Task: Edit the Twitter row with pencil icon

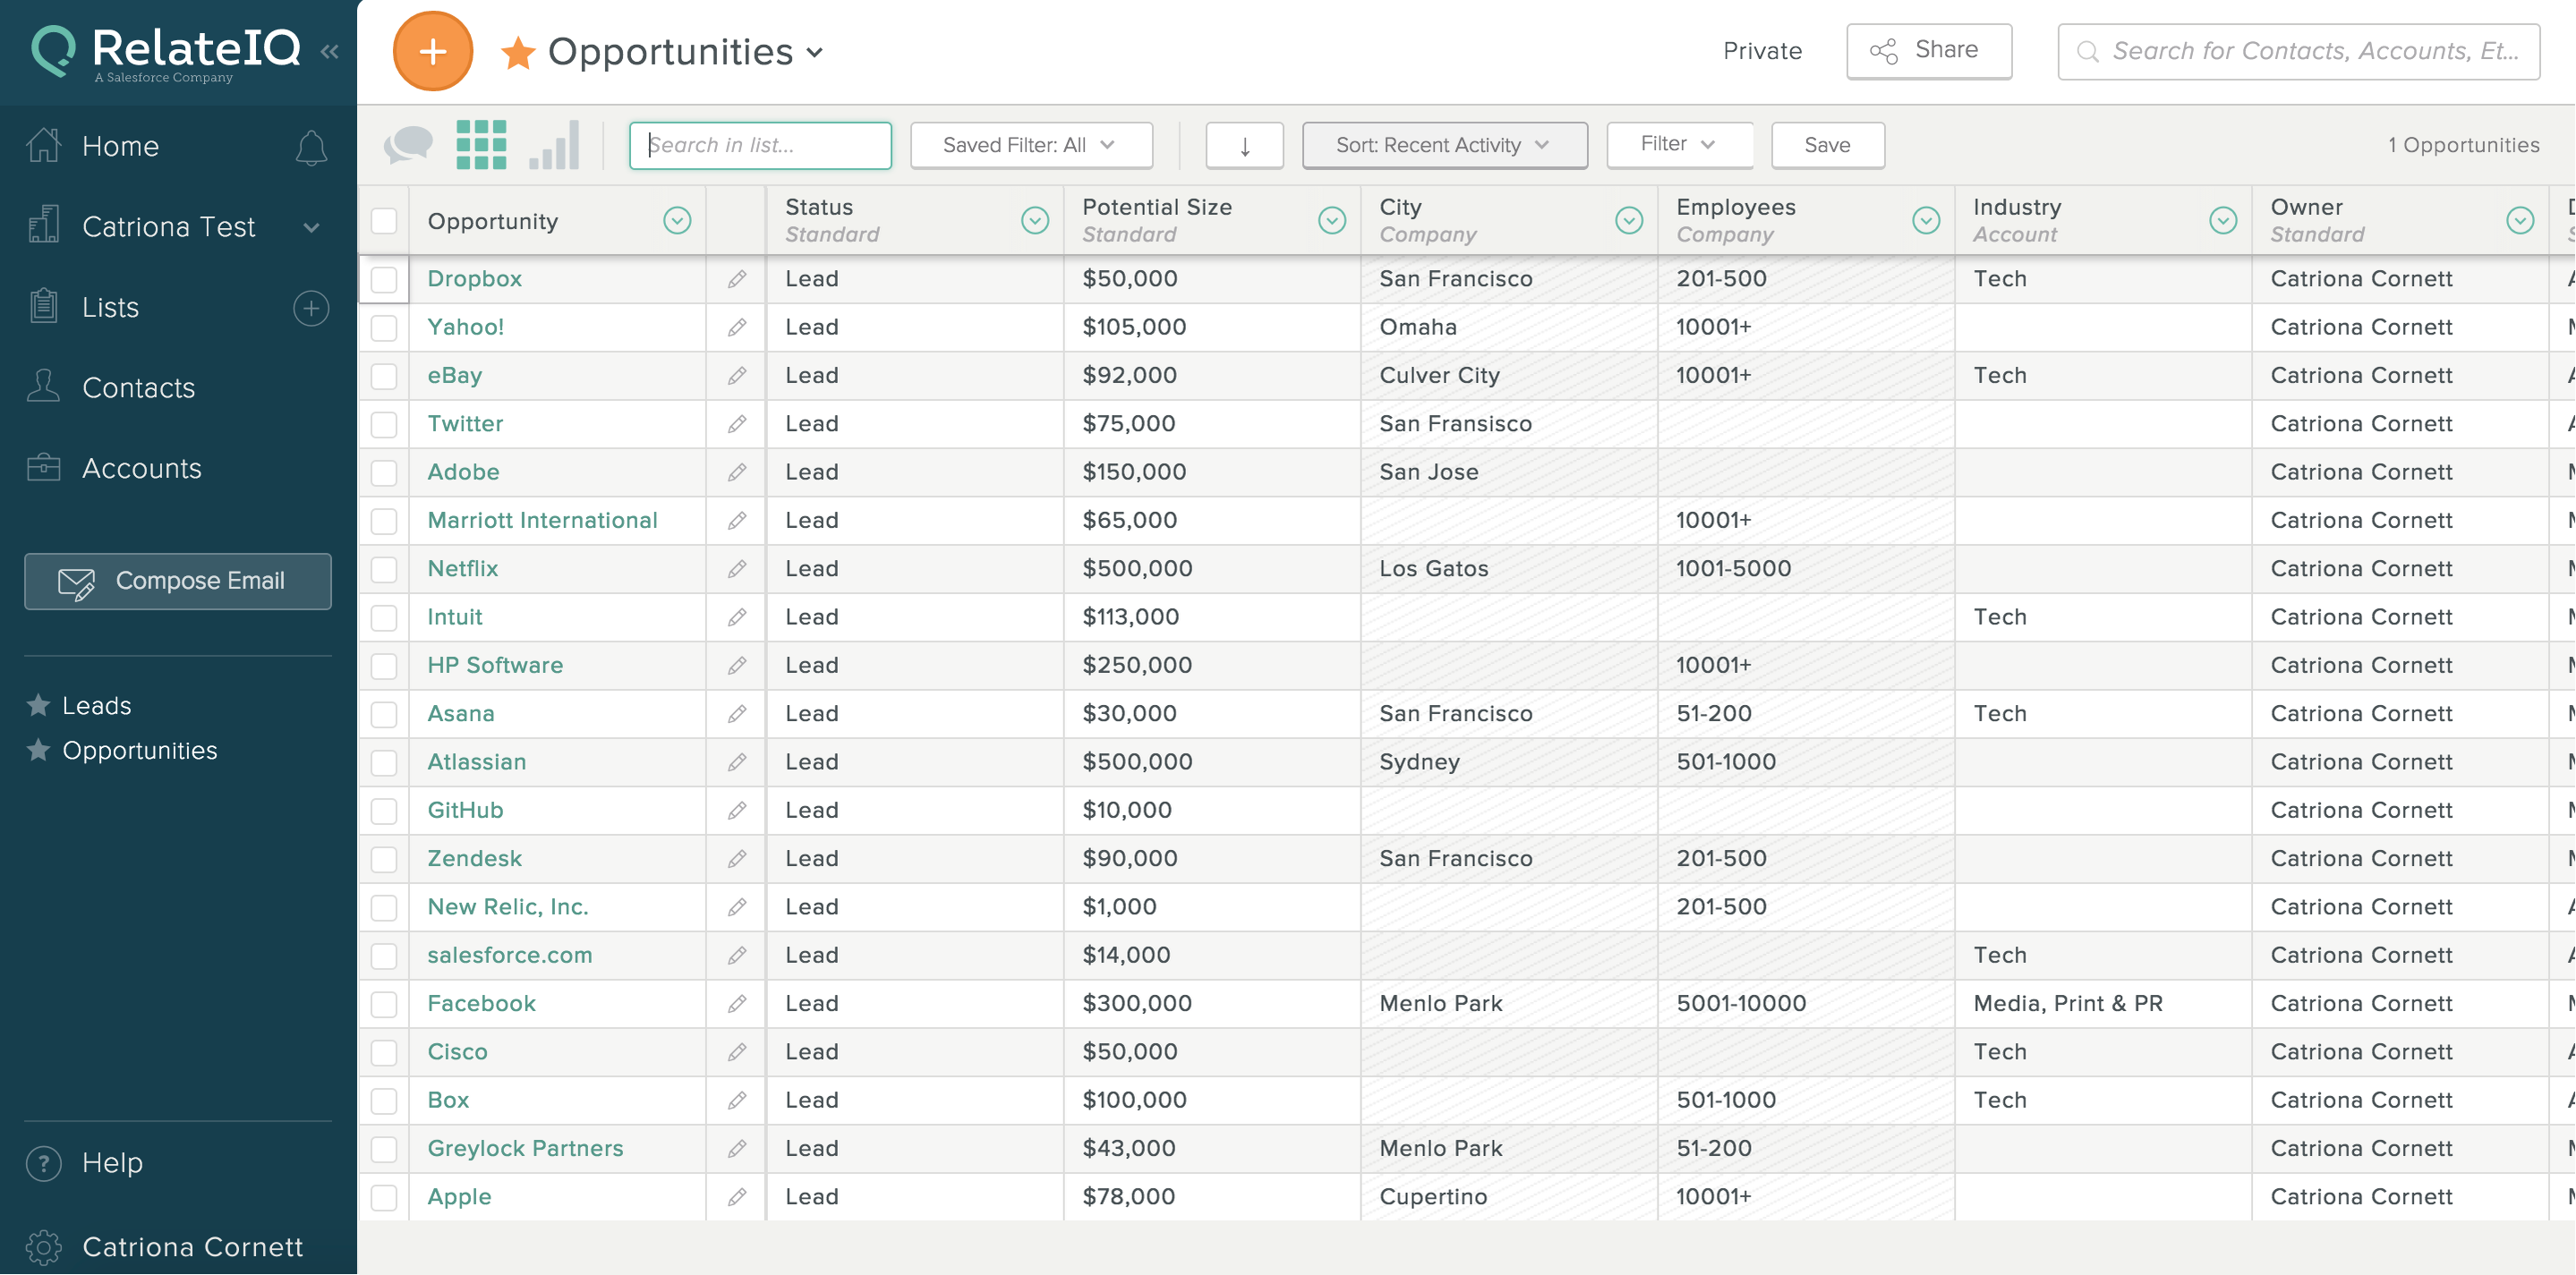Action: pos(737,424)
